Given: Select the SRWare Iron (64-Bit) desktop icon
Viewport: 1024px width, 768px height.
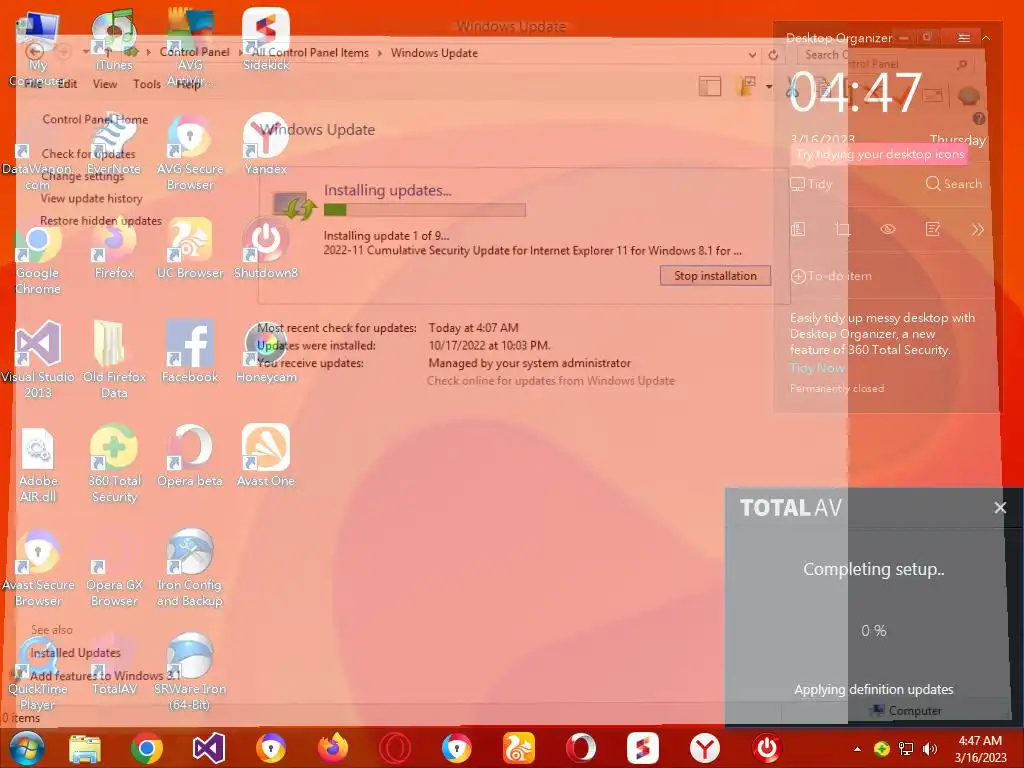Looking at the screenshot, I should [x=190, y=671].
